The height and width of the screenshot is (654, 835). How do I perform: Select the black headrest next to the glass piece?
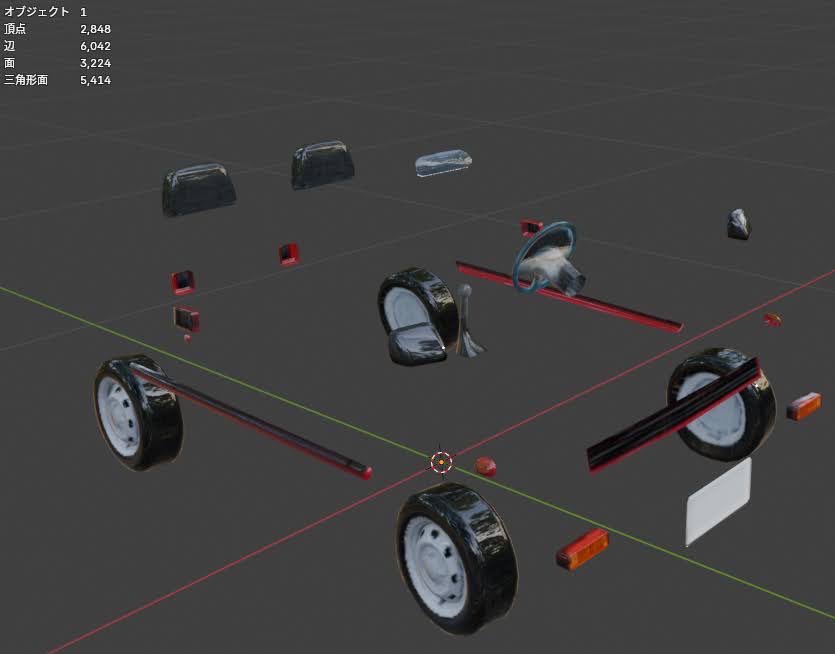coord(323,165)
